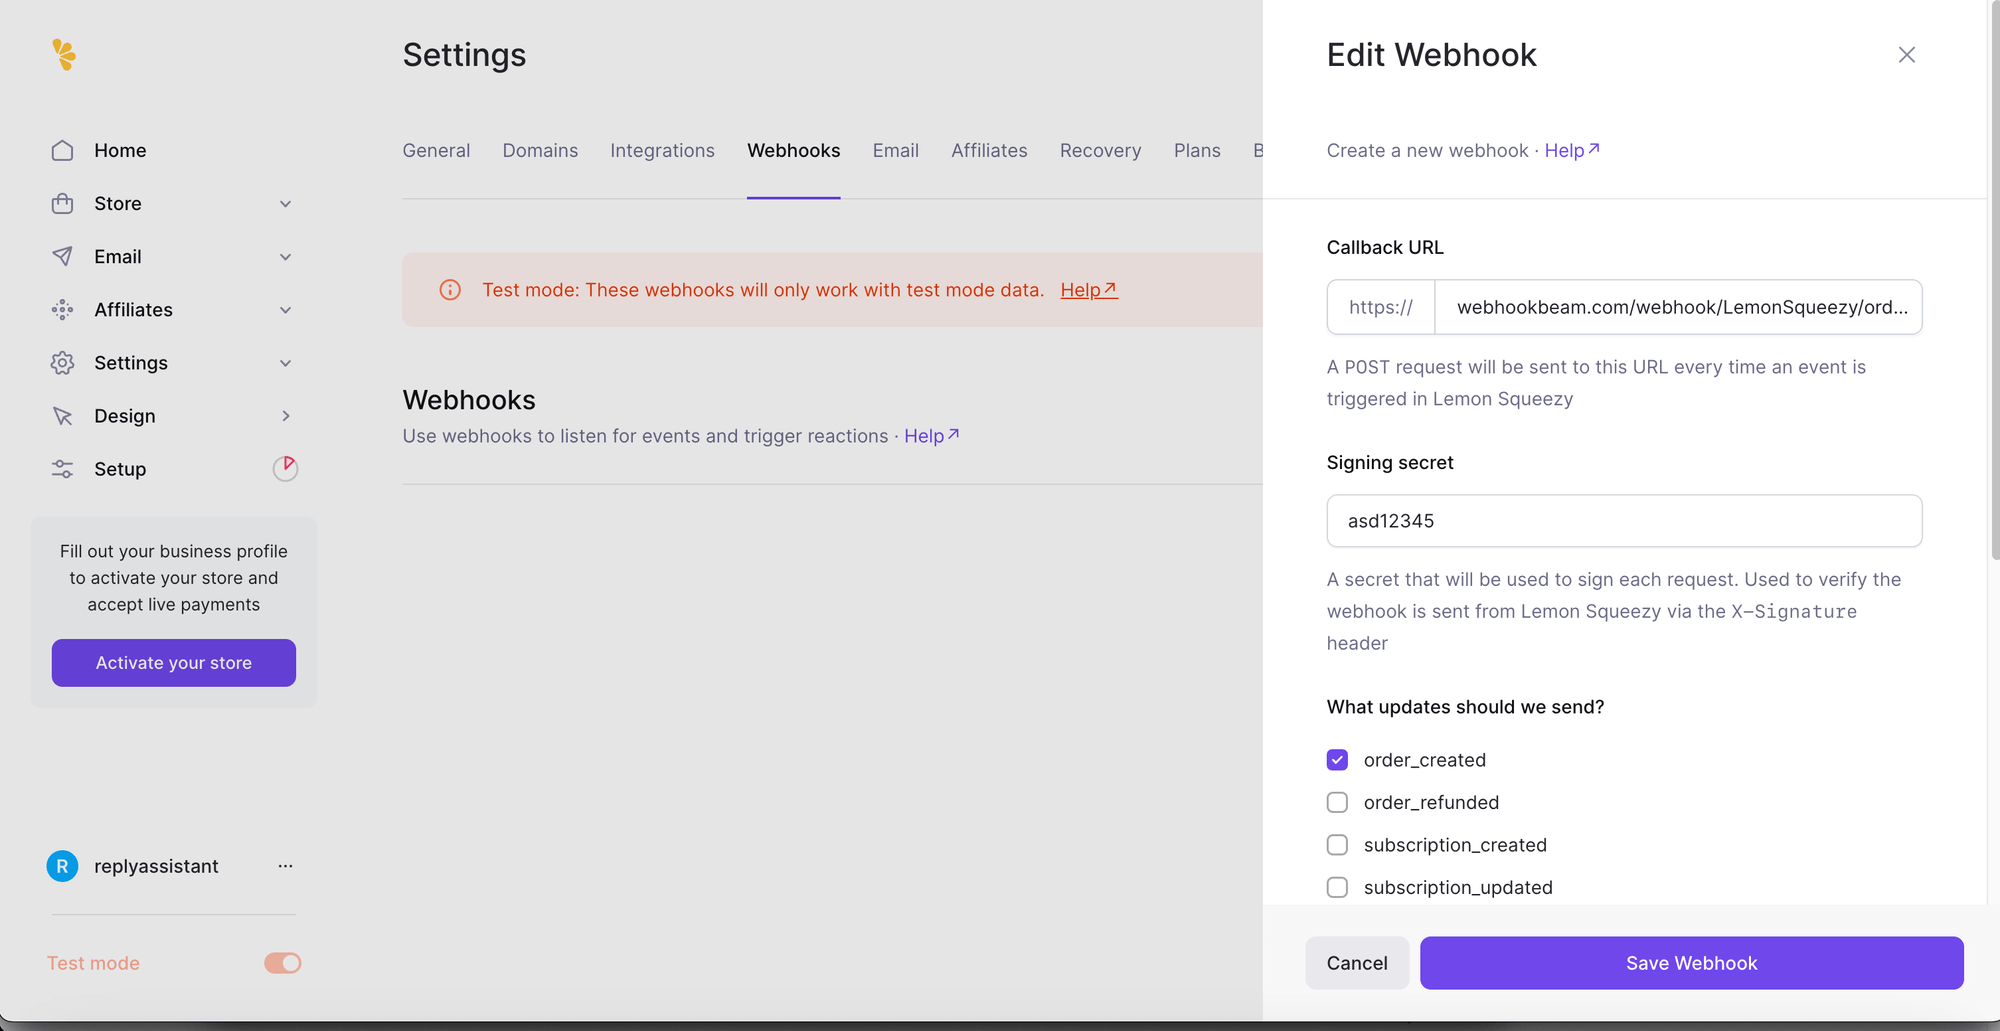Click the Setup sliders icon
The height and width of the screenshot is (1031, 2000).
62,469
